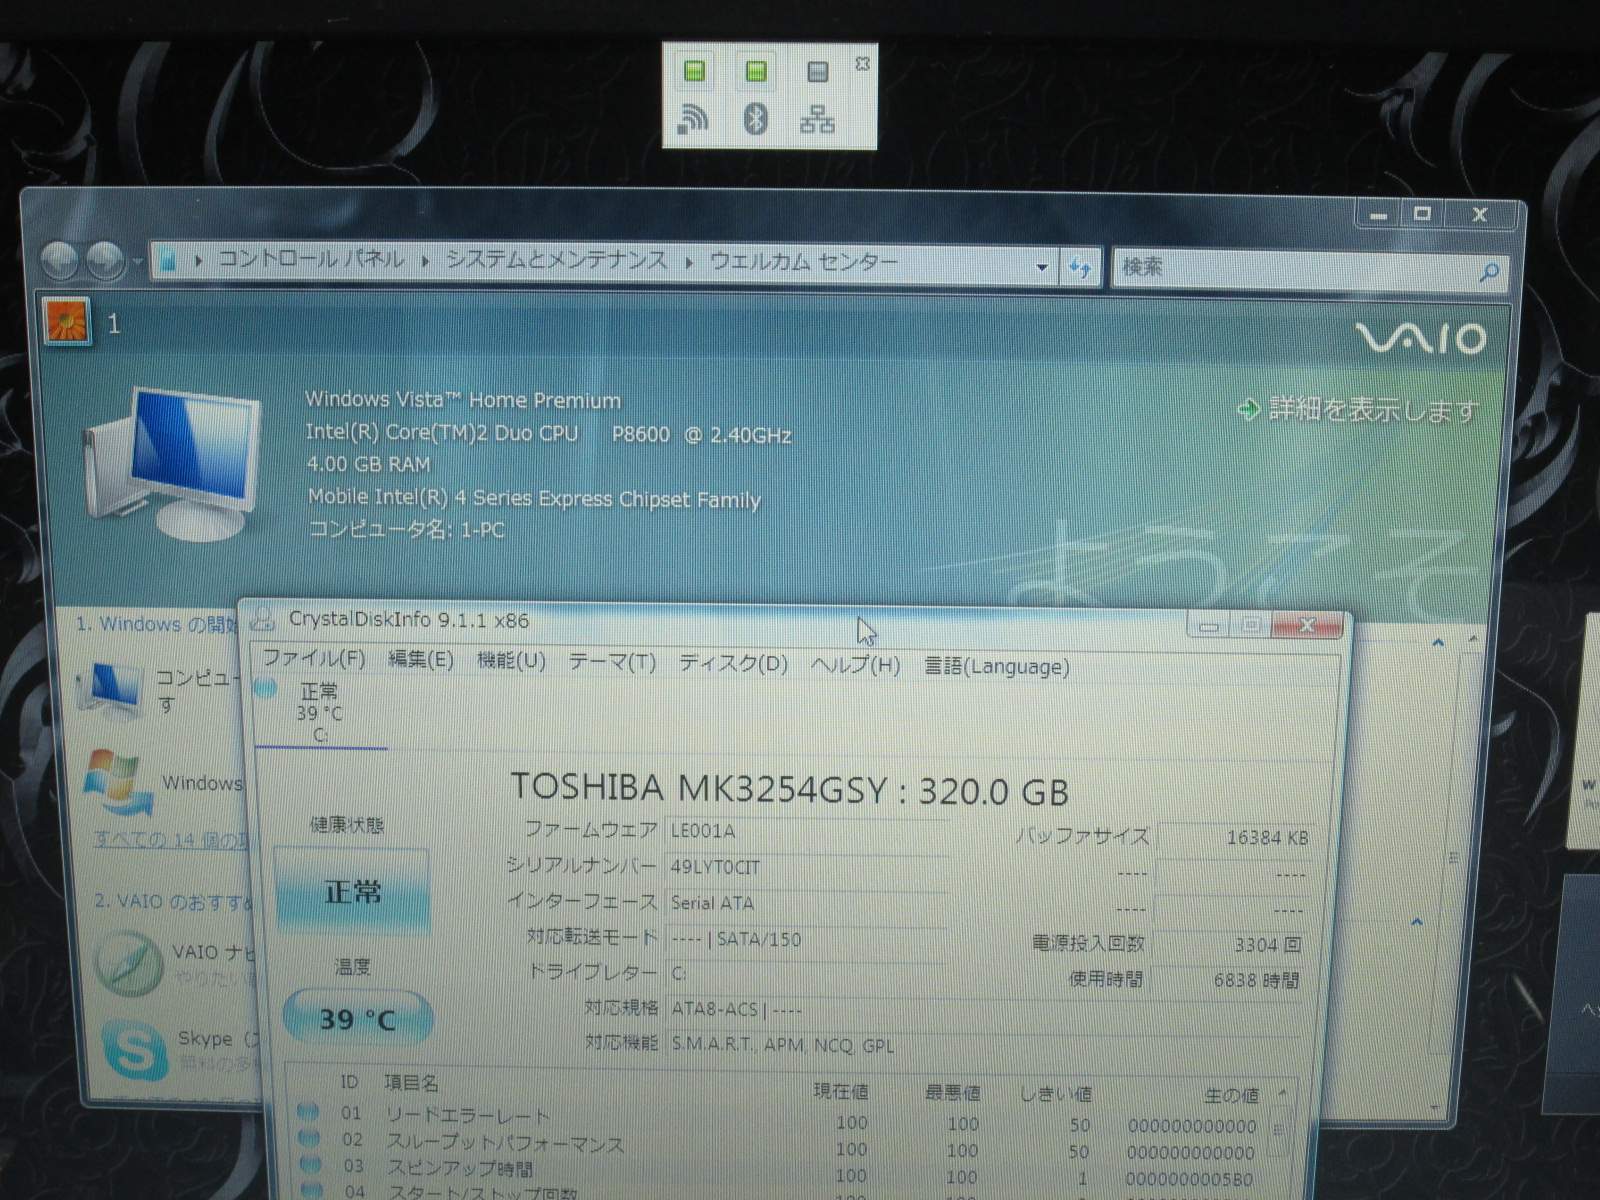
Task: Click システムとメンテナンス breadcrumb
Action: click(556, 260)
